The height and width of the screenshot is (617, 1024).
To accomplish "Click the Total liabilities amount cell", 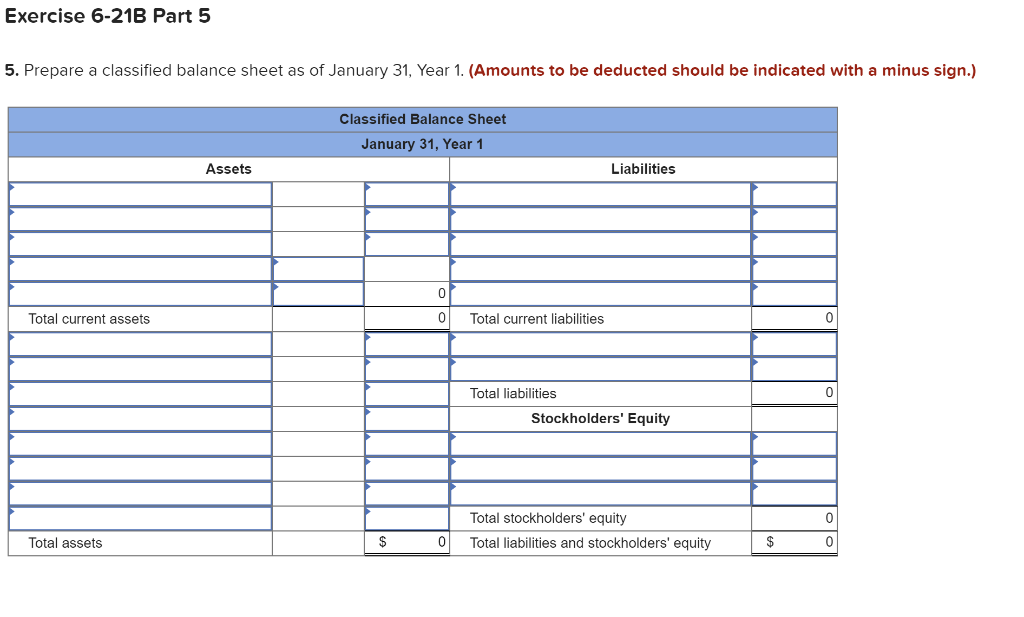I will [794, 393].
